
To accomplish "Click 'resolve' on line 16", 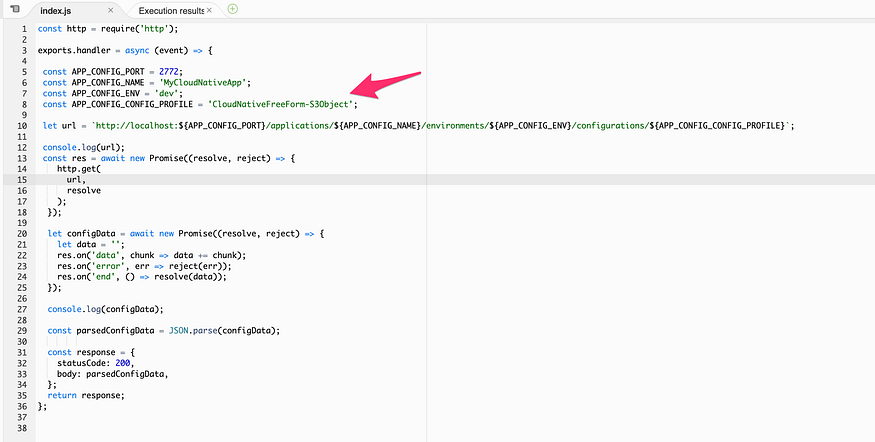I will click(84, 190).
